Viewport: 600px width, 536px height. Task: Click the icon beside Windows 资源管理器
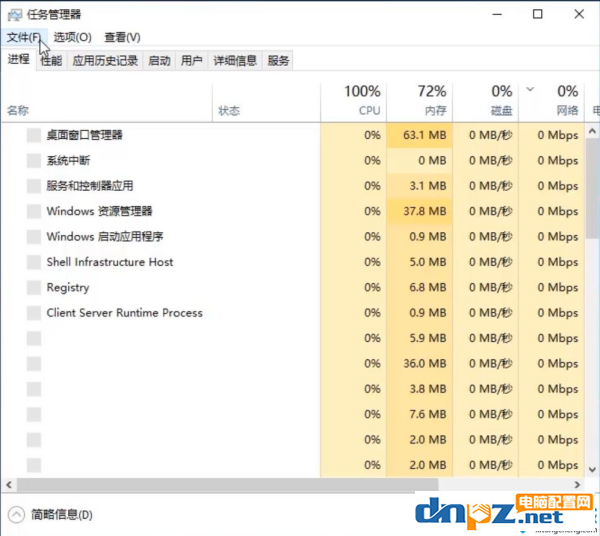pyautogui.click(x=34, y=211)
